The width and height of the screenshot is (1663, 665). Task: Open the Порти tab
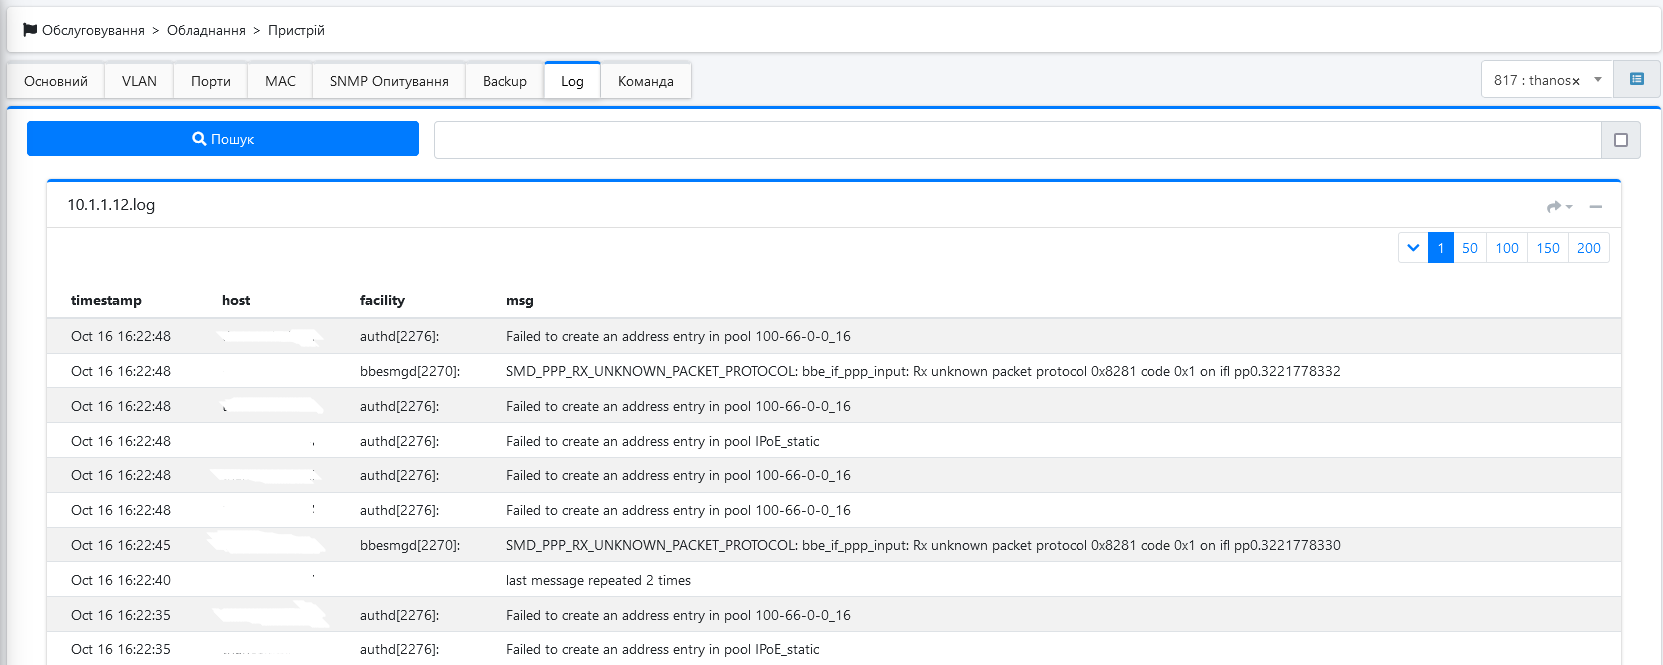point(211,81)
